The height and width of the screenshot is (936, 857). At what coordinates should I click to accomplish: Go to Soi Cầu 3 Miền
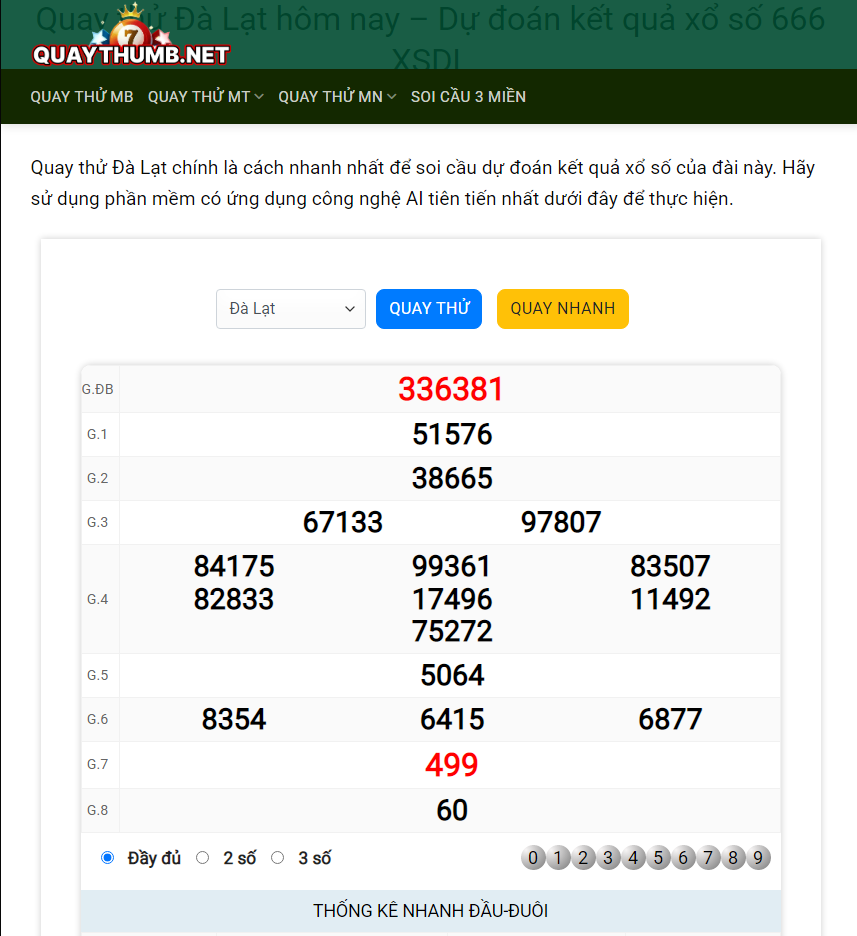(x=468, y=97)
